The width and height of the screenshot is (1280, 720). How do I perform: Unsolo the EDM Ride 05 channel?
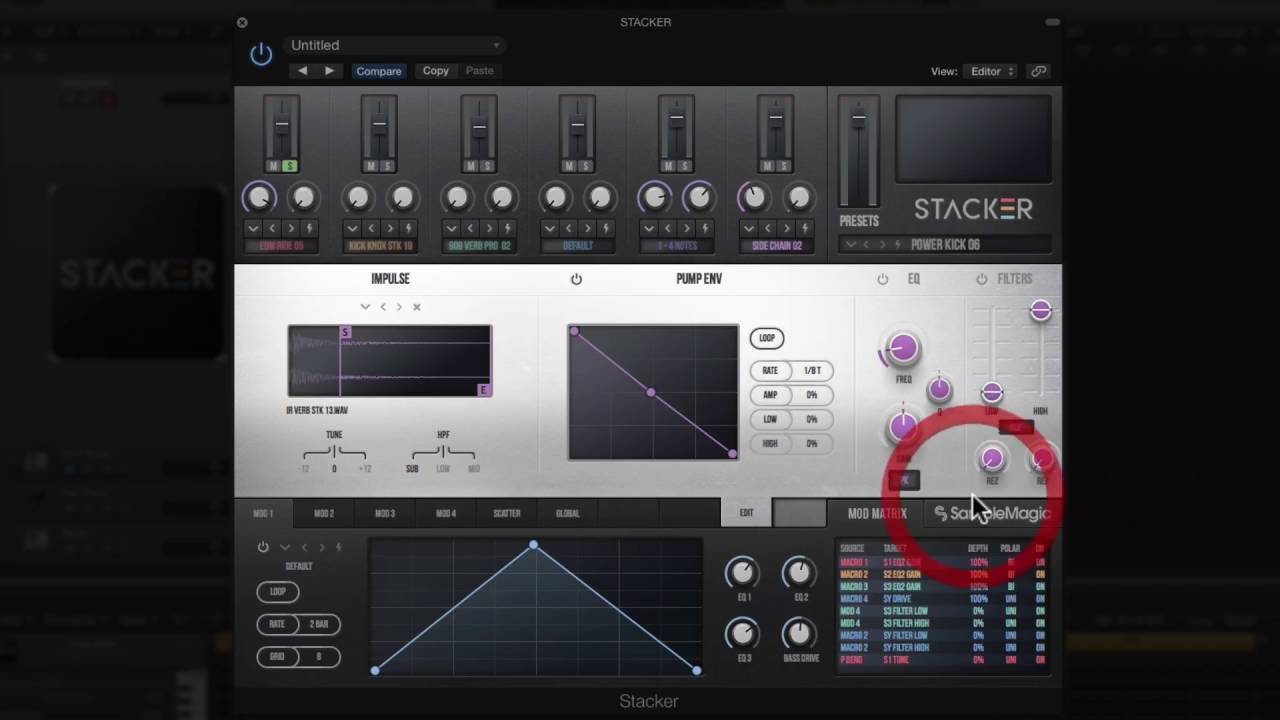(x=290, y=166)
